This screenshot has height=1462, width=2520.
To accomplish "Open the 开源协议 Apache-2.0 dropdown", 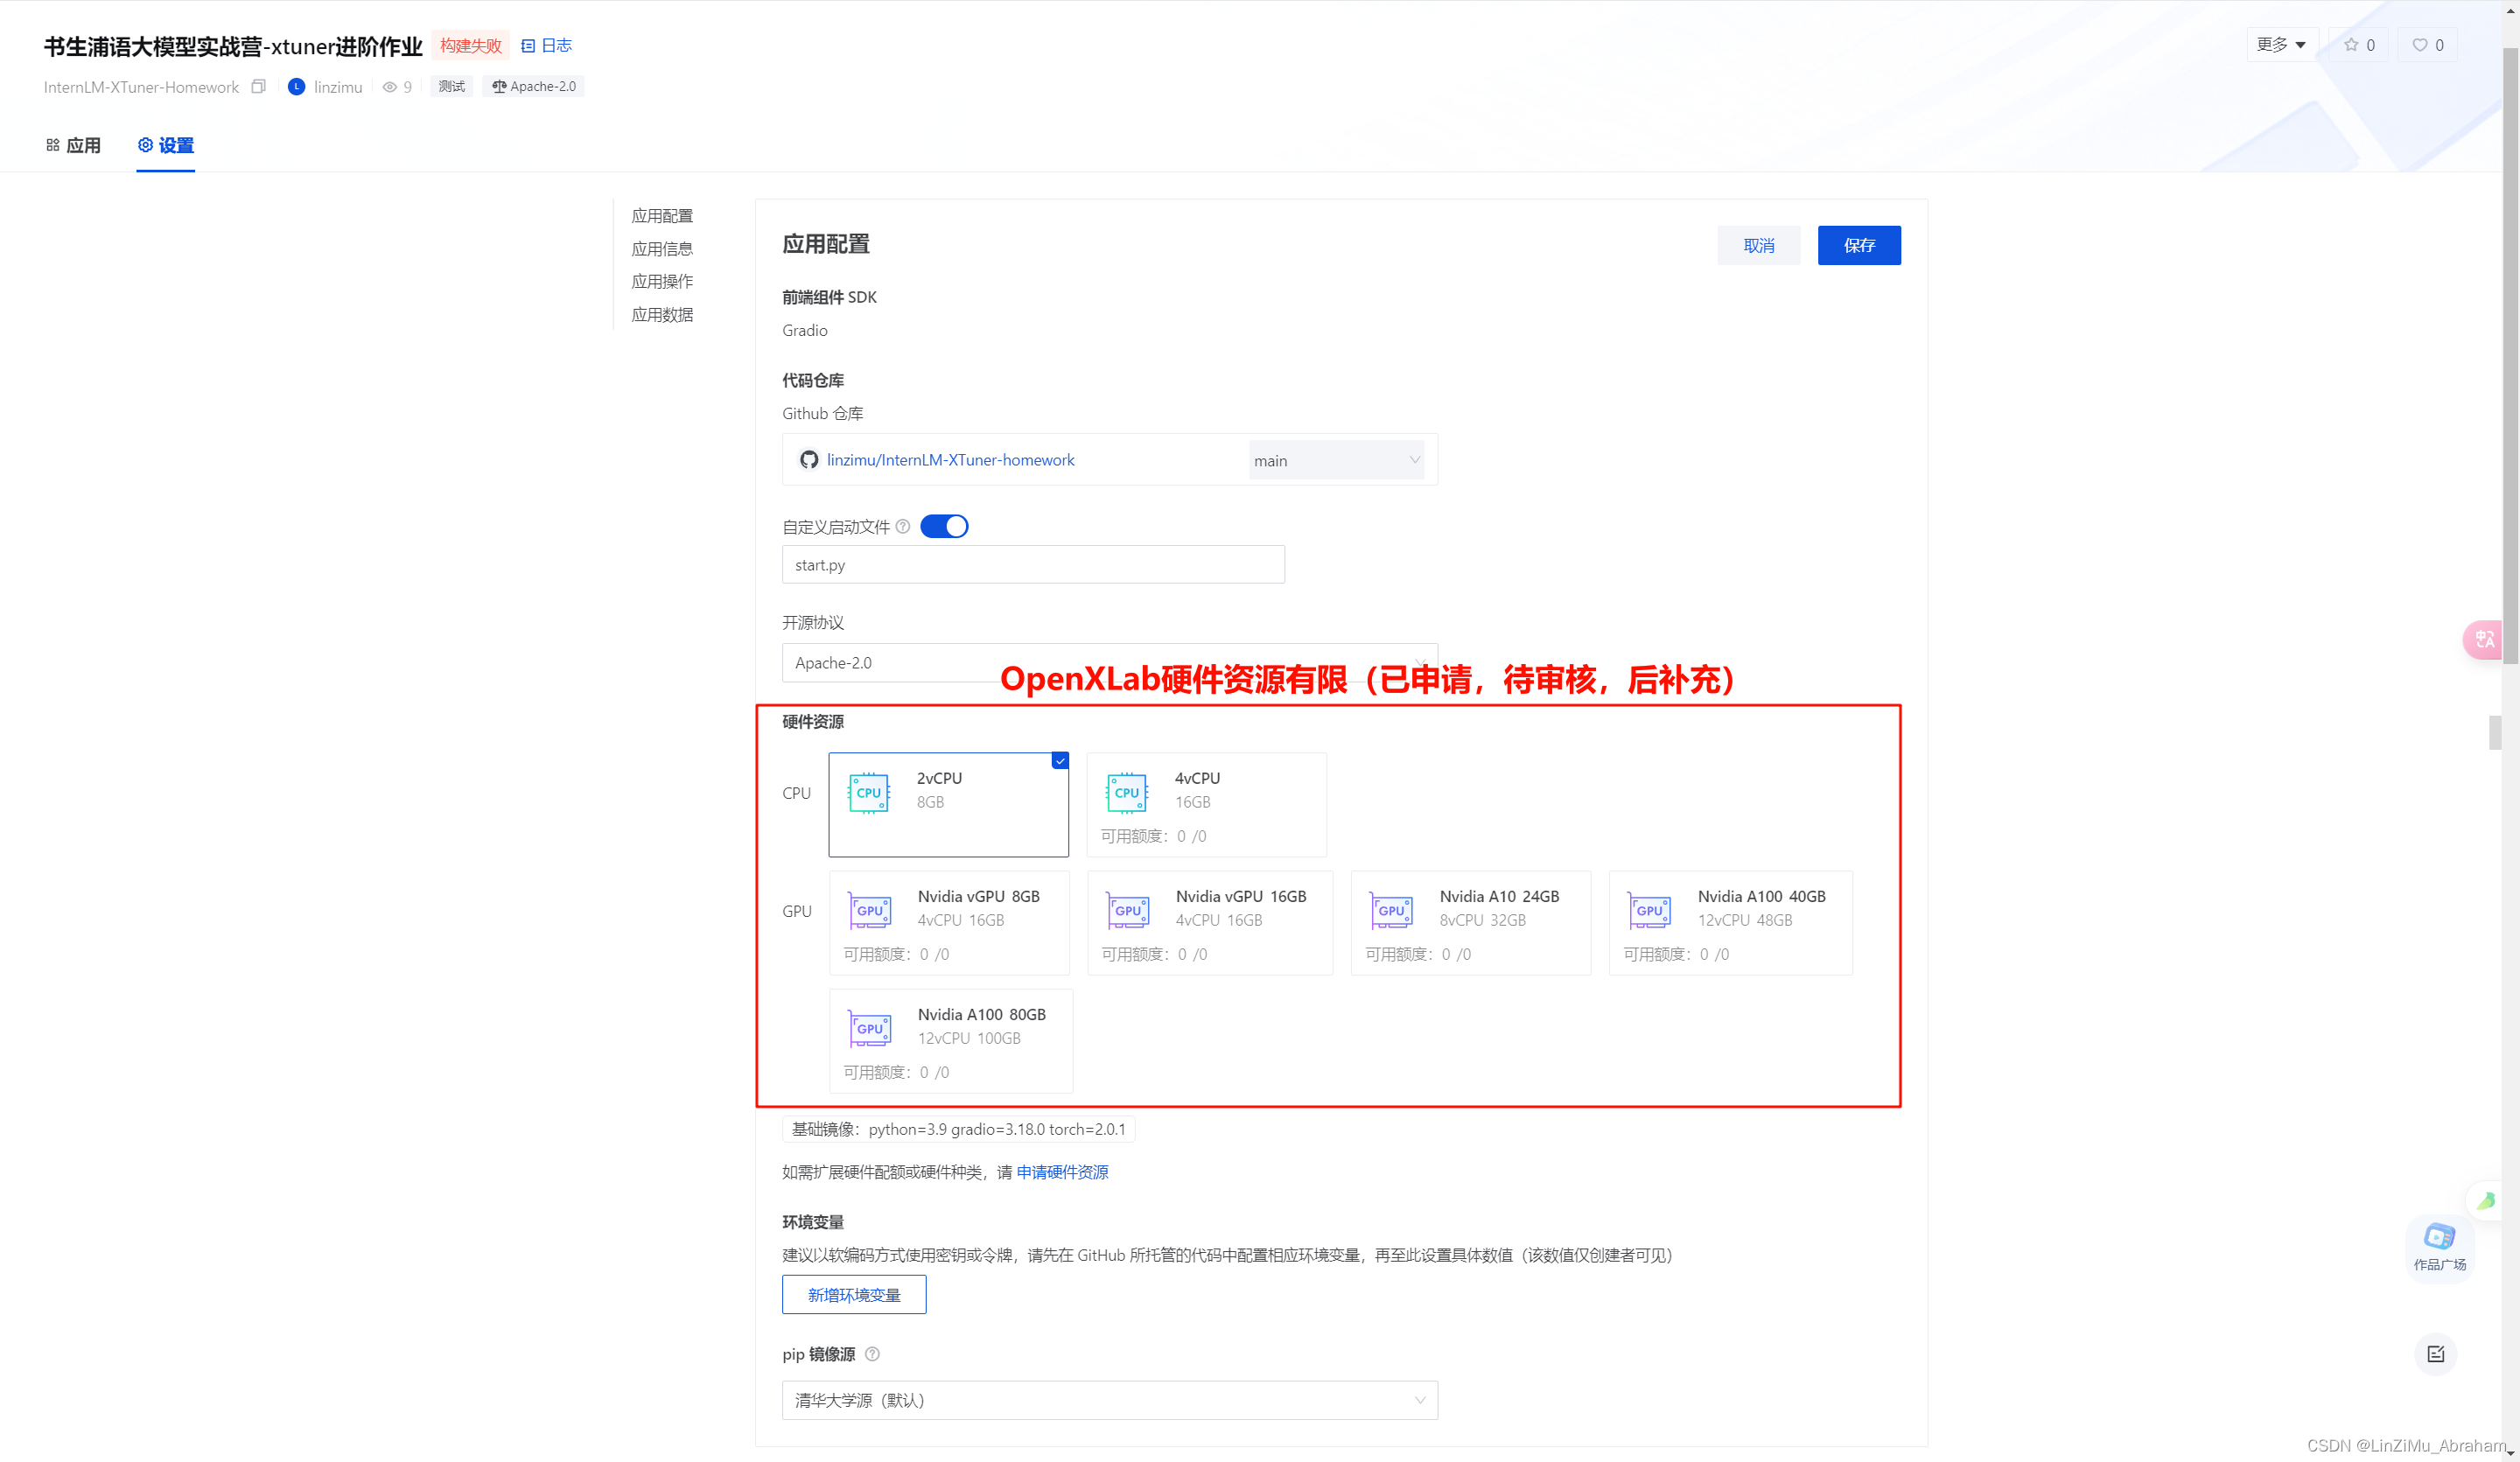I will pyautogui.click(x=1109, y=663).
